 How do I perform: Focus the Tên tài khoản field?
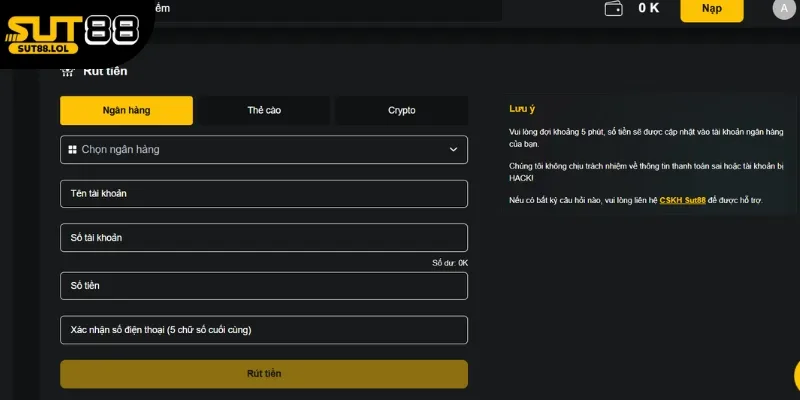click(x=264, y=194)
